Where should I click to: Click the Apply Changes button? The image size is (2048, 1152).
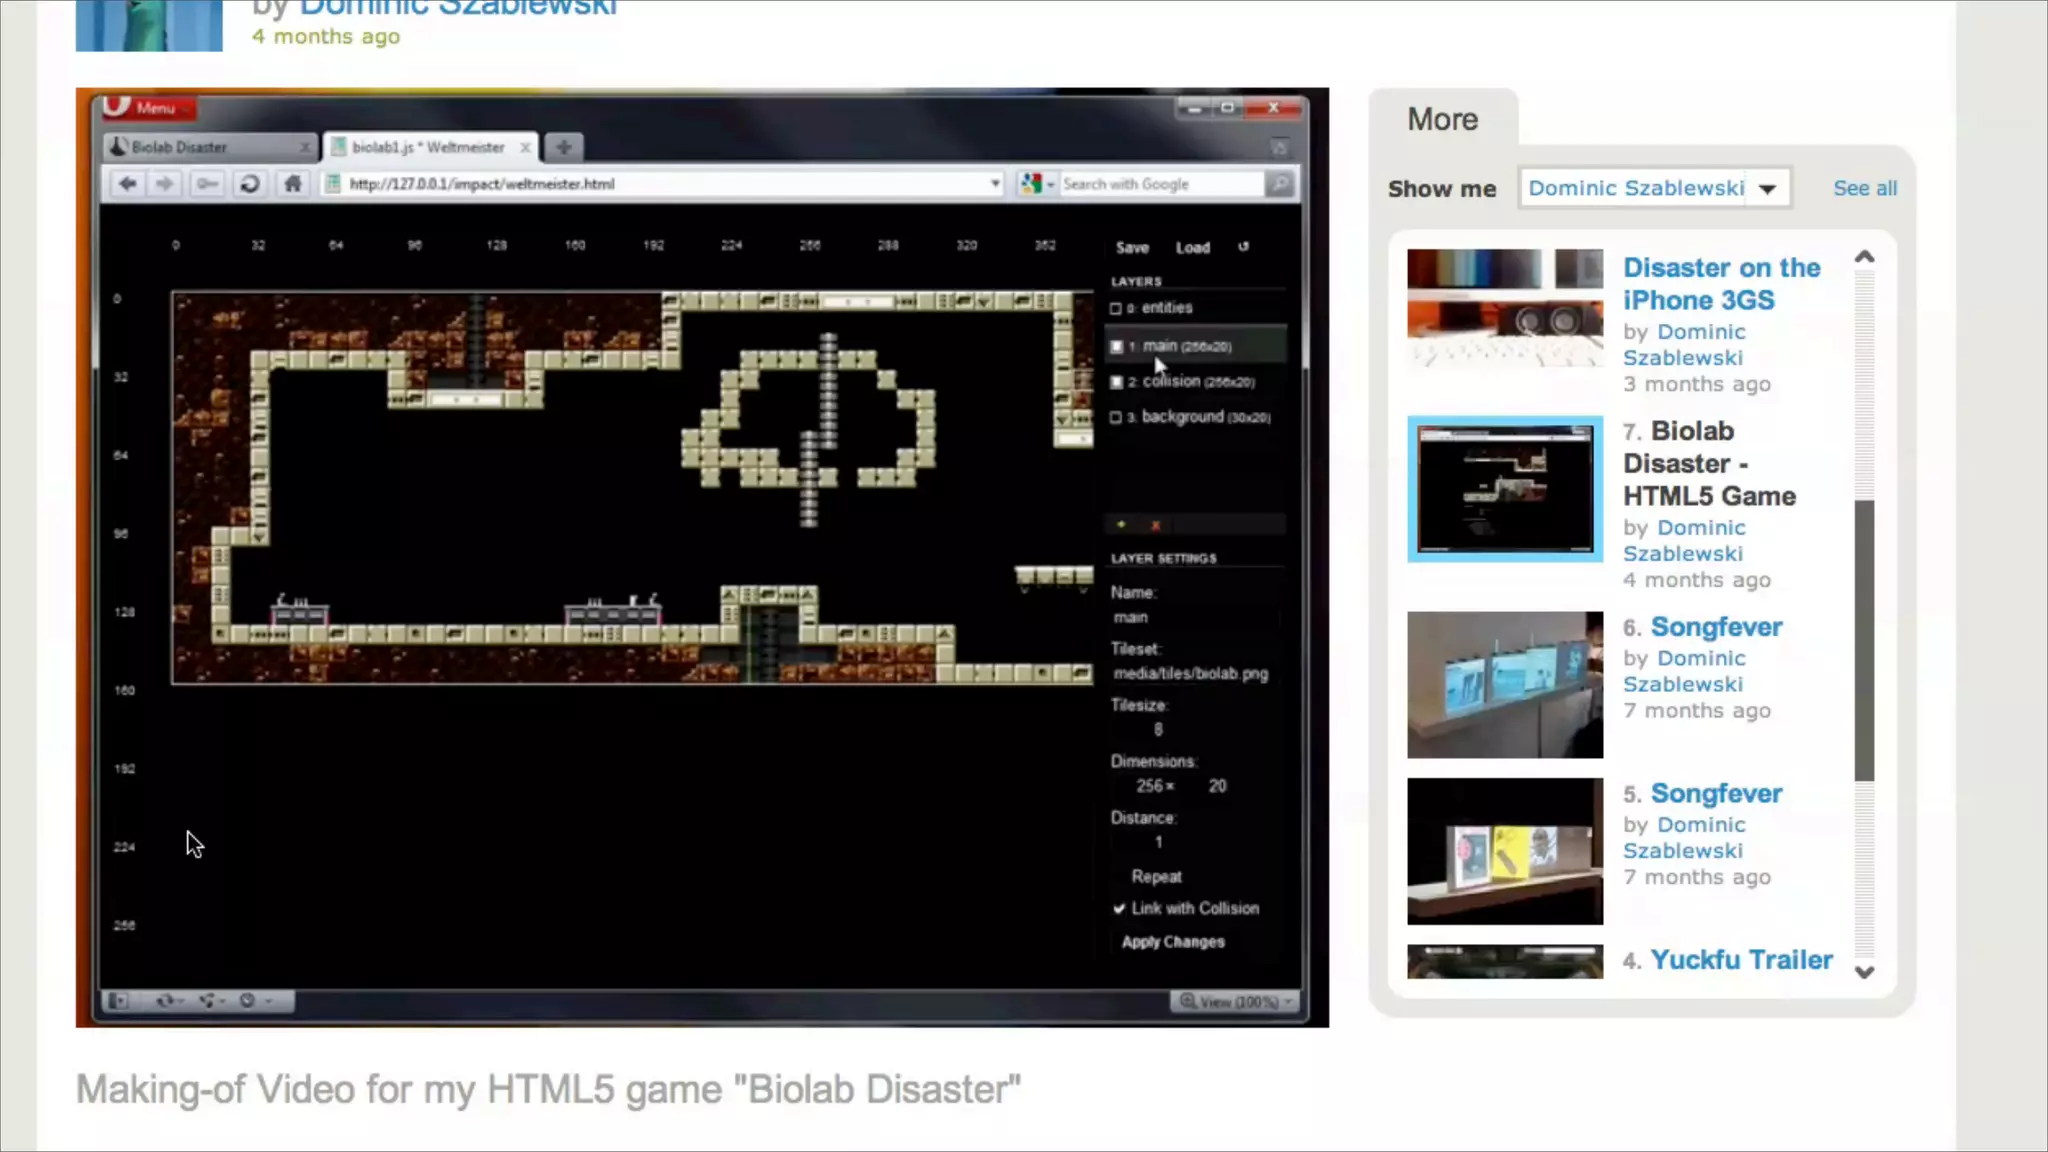[x=1173, y=942]
